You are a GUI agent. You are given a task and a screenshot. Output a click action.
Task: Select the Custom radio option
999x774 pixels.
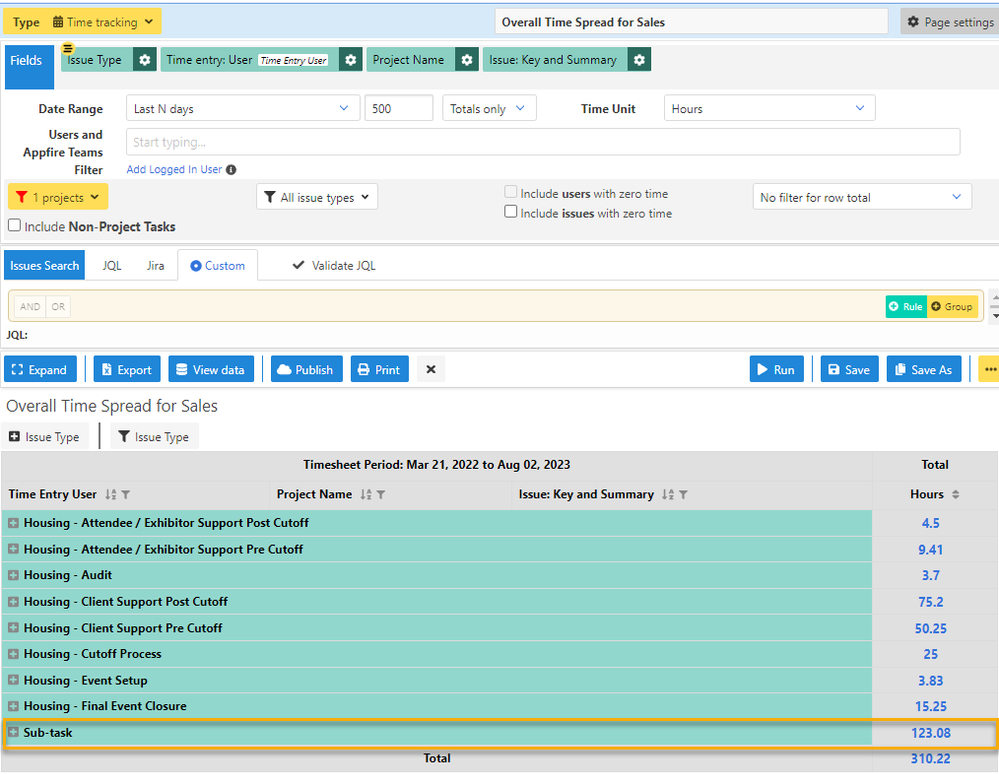[196, 266]
